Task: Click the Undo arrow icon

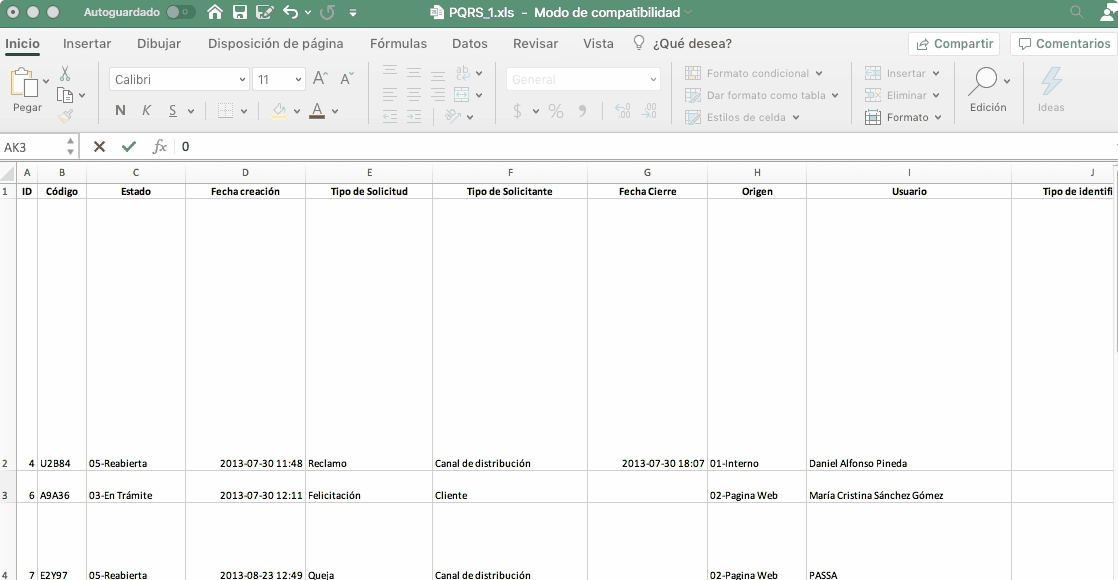Action: (290, 13)
